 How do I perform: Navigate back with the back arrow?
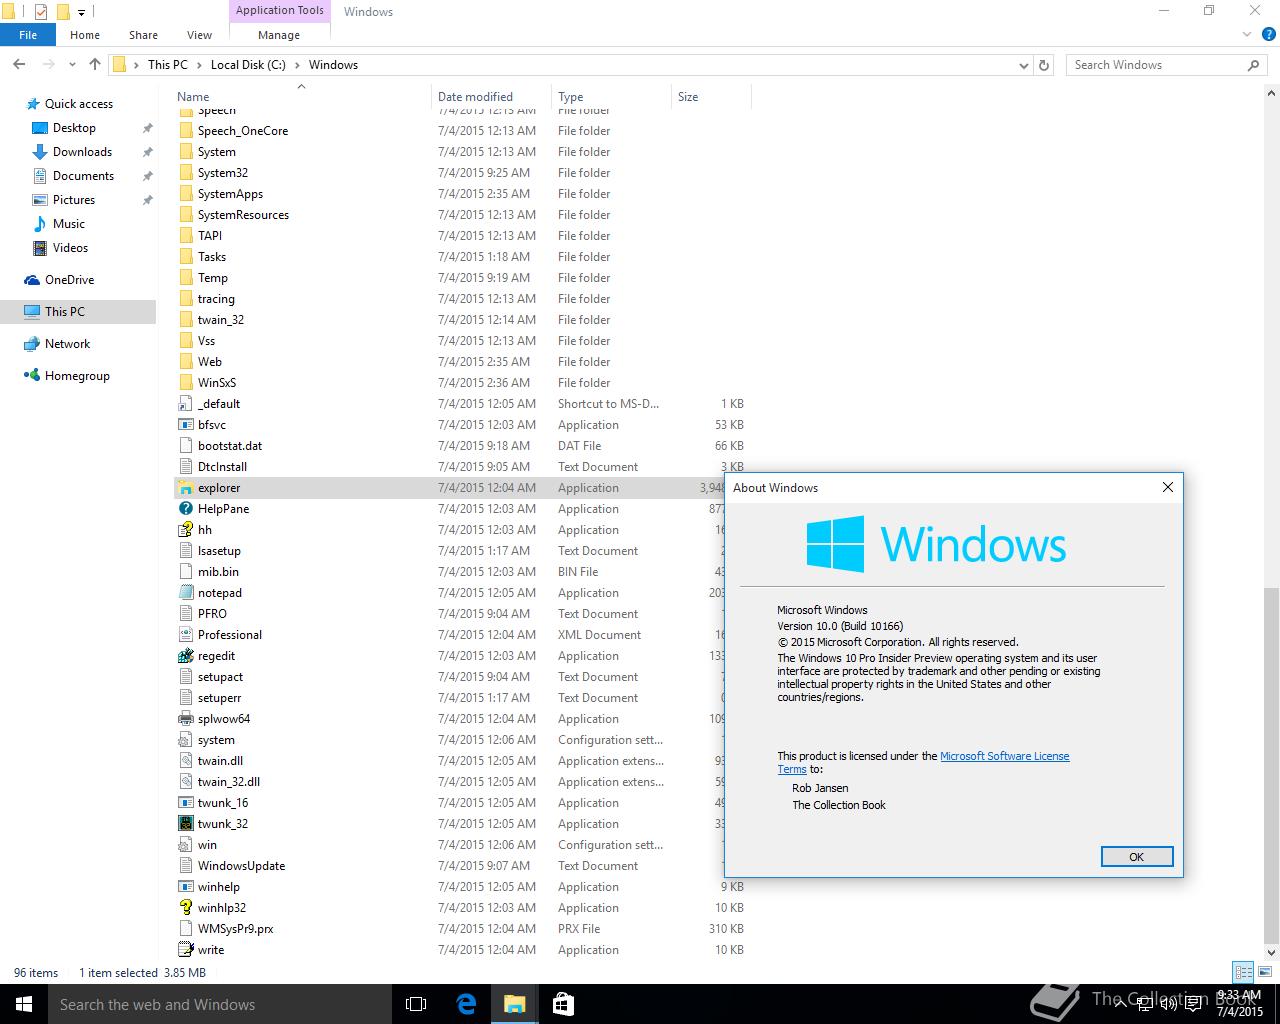pyautogui.click(x=19, y=65)
